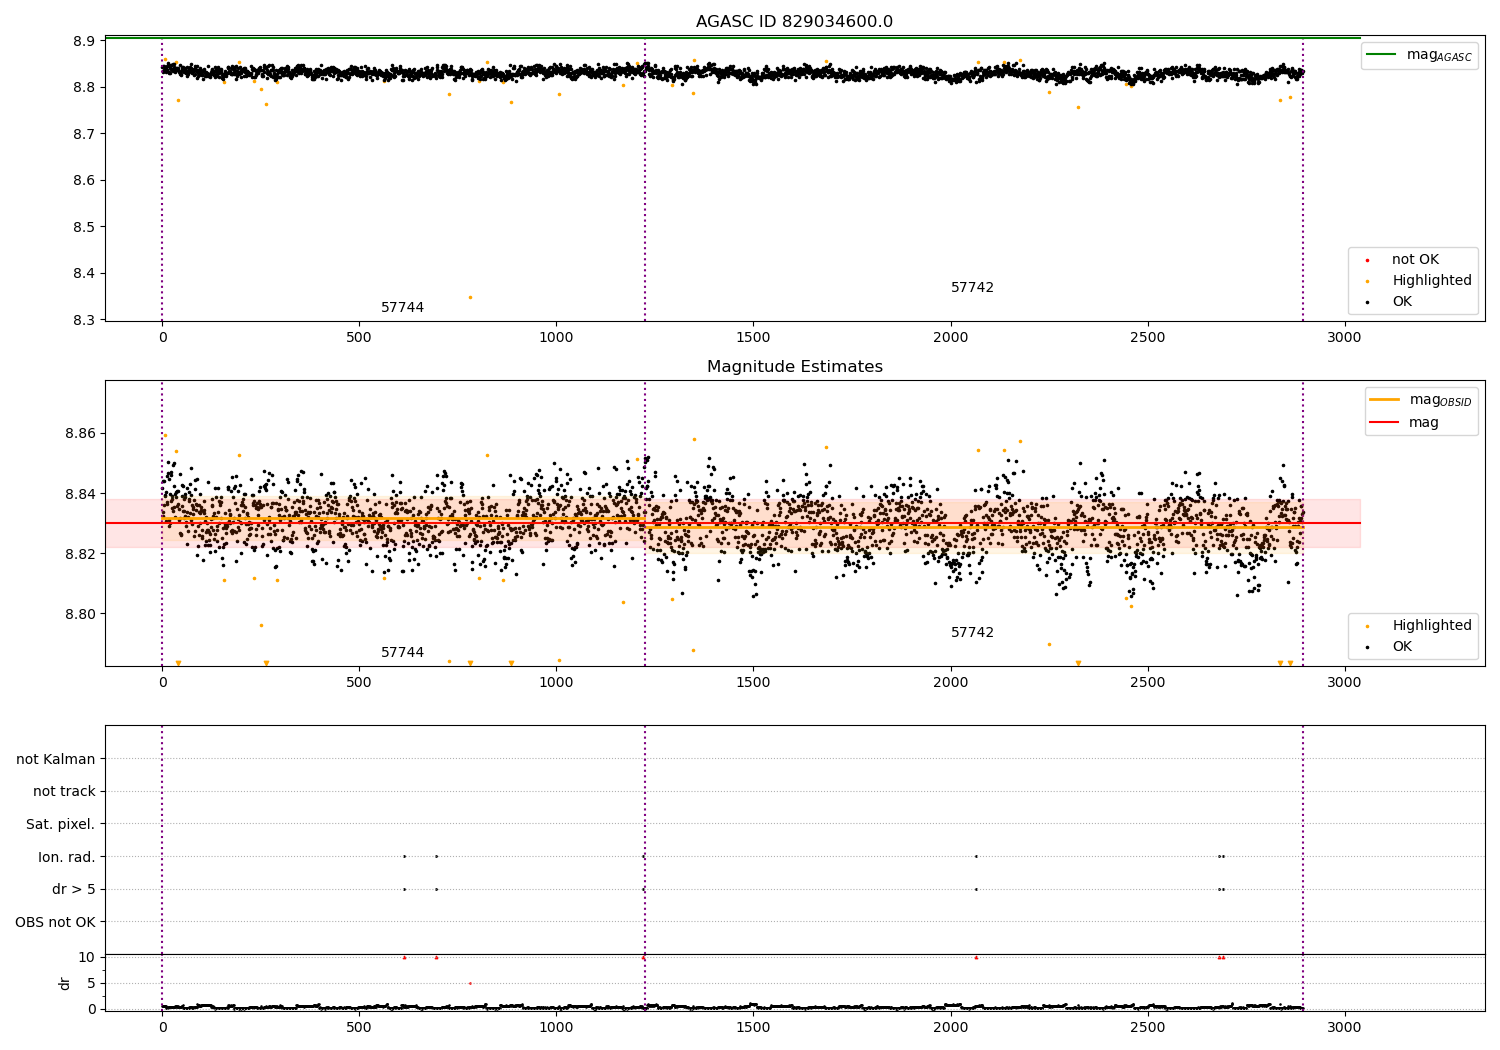
Task: Select the 'OBS not OK' row label
Action: [56, 922]
